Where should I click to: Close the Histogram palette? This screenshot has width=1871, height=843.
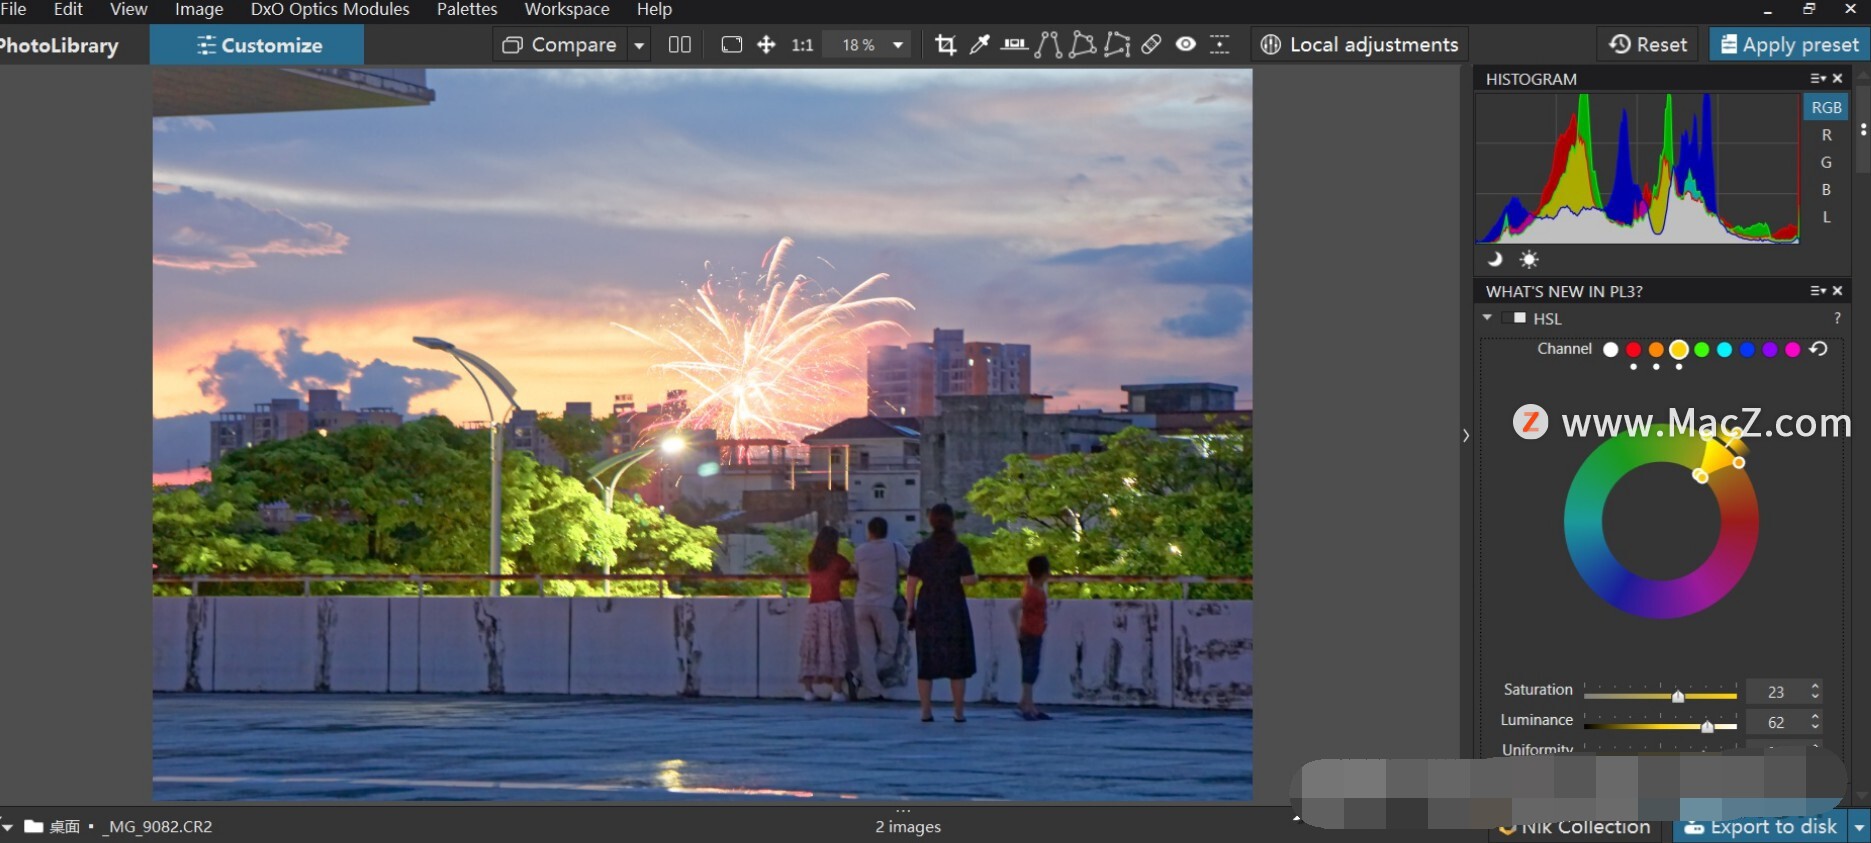1837,78
